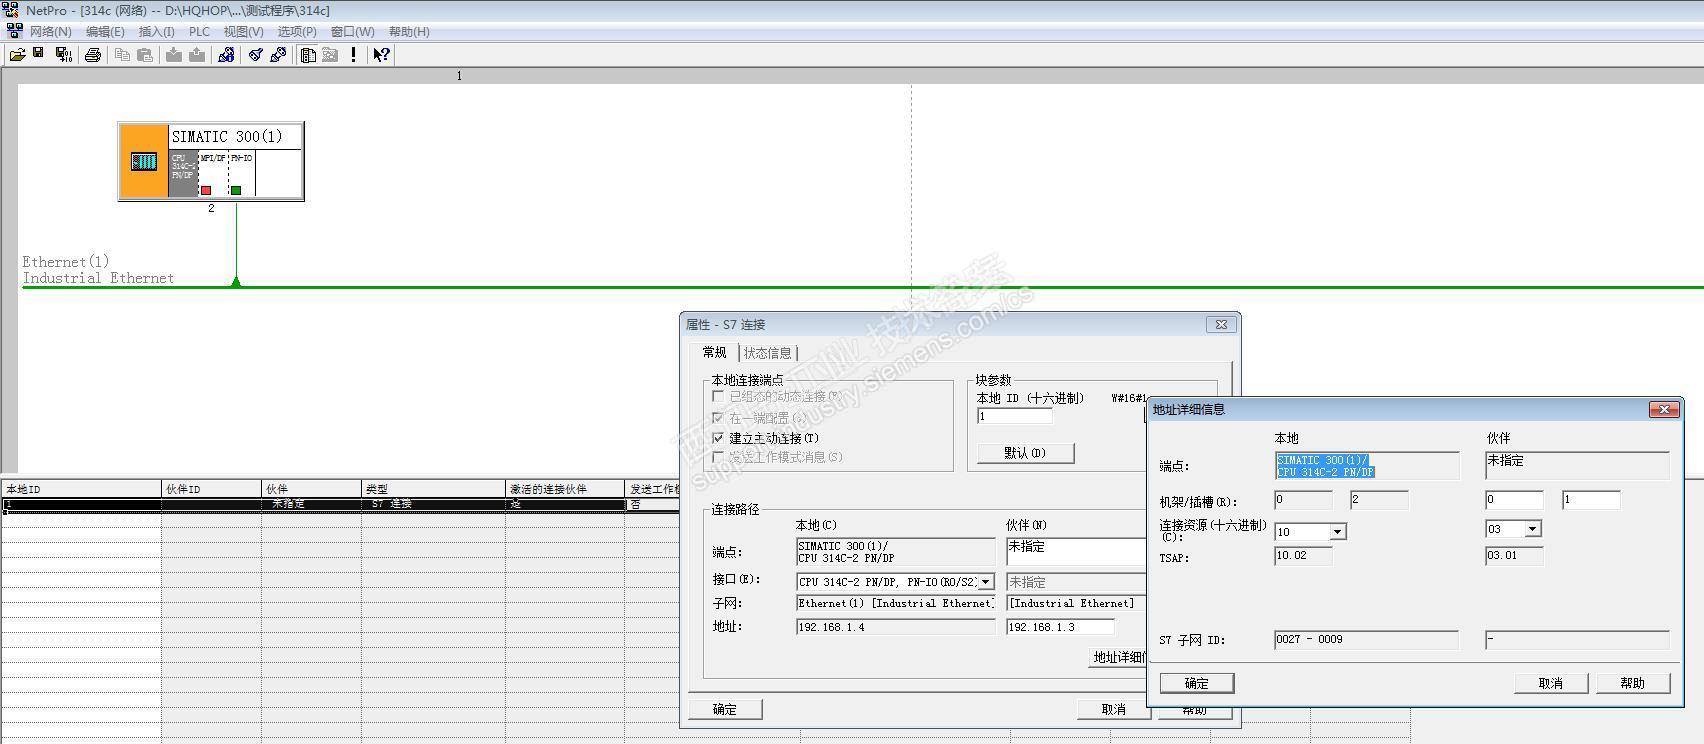Click the 地址详细信息 button in properties dialog
1704x744 pixels.
(1119, 657)
